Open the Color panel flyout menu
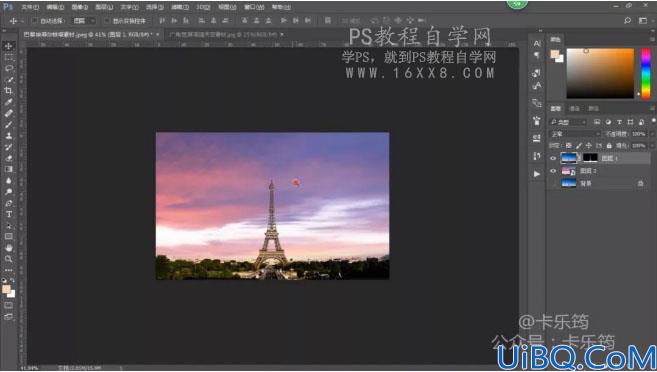The image size is (657, 372). coord(653,39)
